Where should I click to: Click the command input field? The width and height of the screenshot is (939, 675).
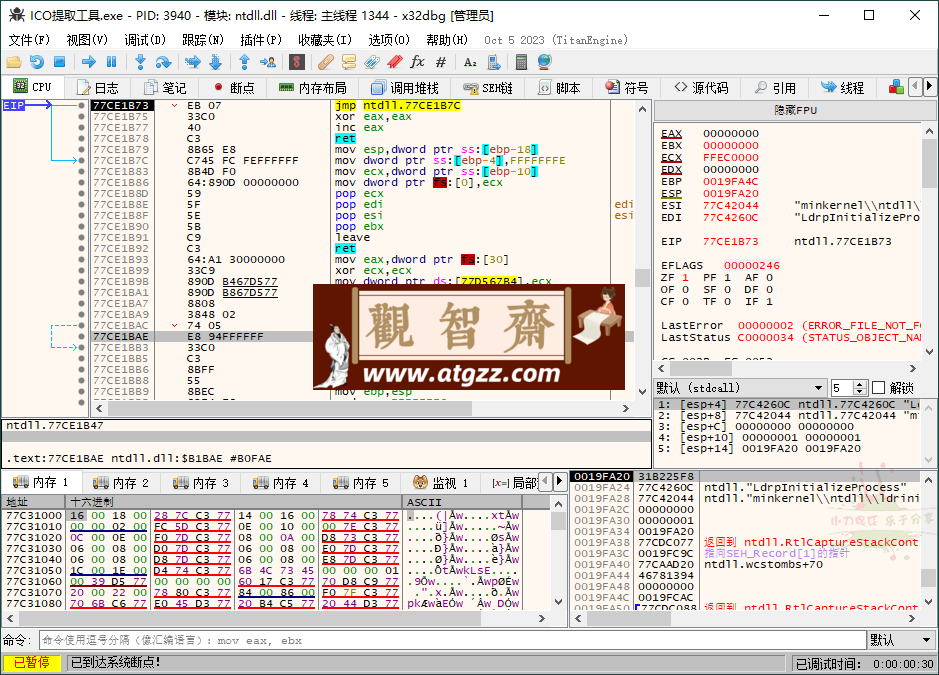(x=453, y=640)
